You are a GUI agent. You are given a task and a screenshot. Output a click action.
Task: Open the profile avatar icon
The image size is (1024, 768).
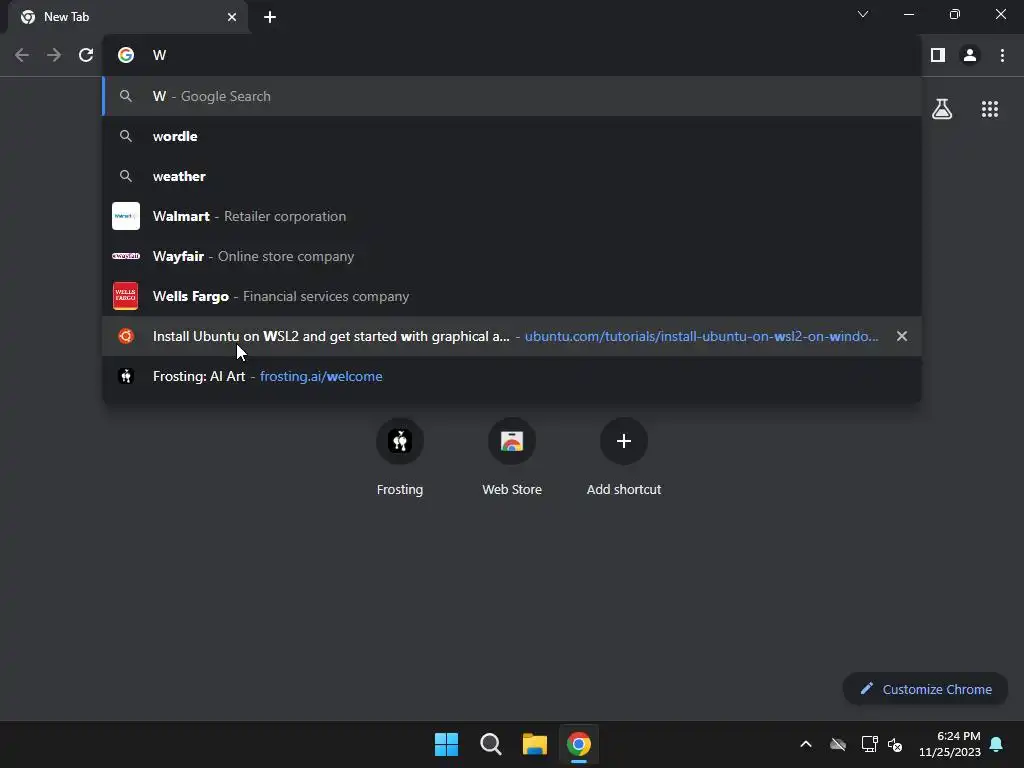tap(970, 55)
